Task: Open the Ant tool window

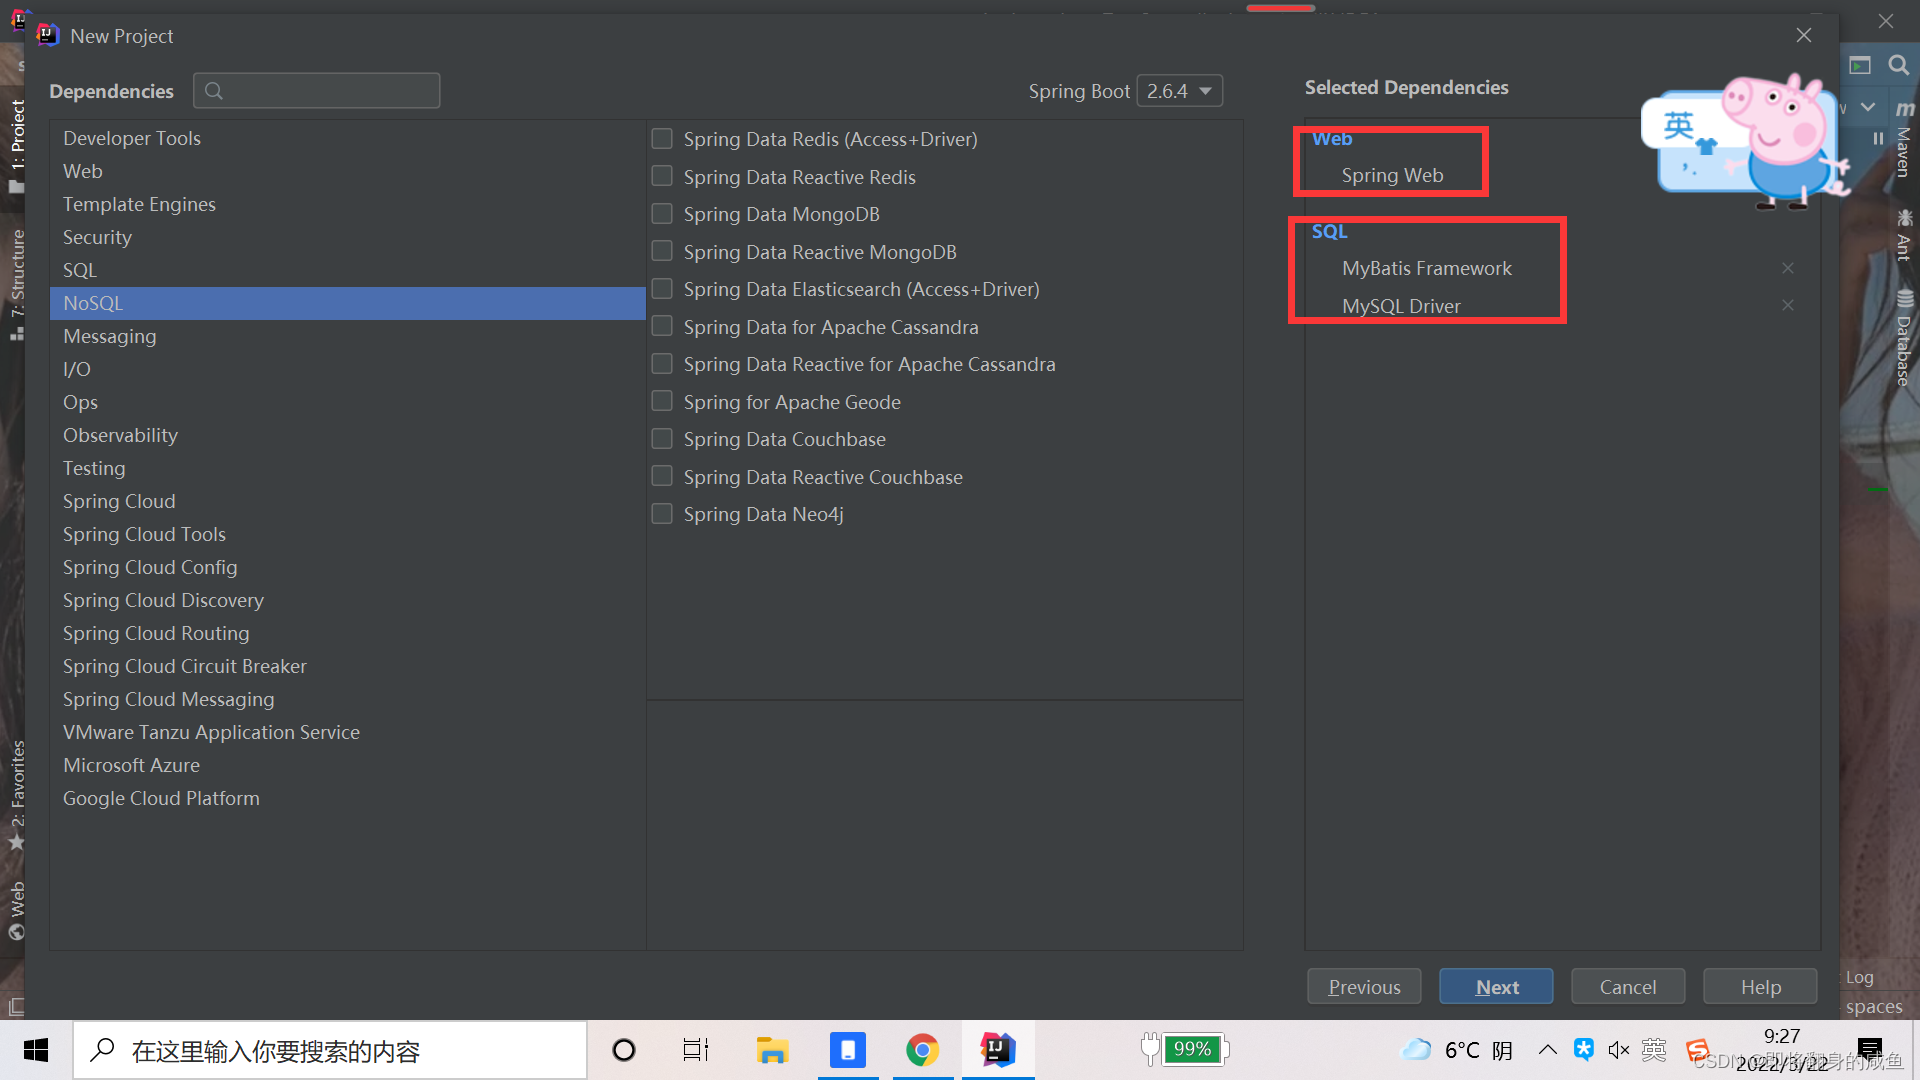Action: click(x=1903, y=235)
